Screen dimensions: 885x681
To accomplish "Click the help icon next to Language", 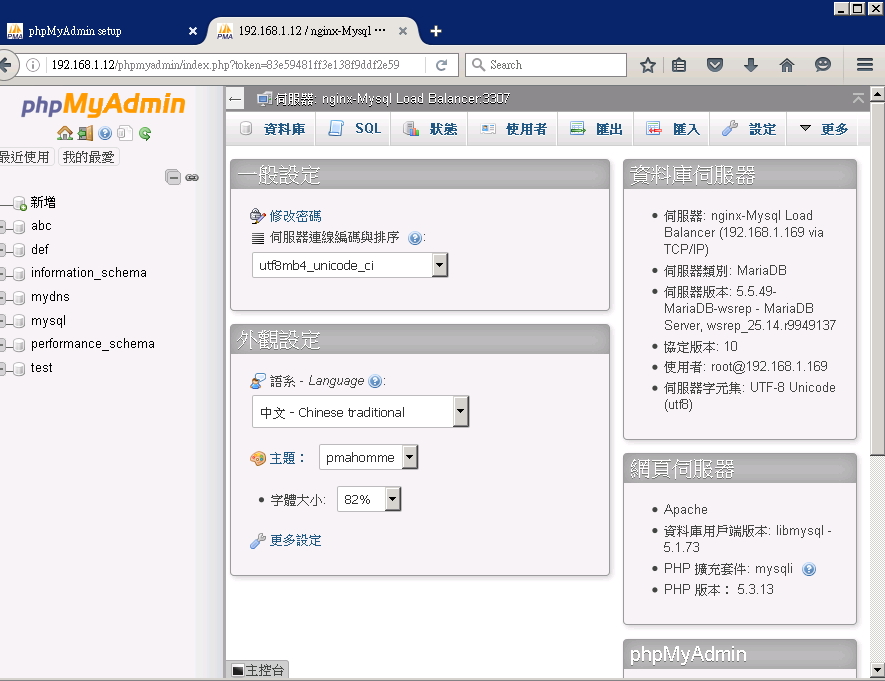I will click(x=374, y=381).
